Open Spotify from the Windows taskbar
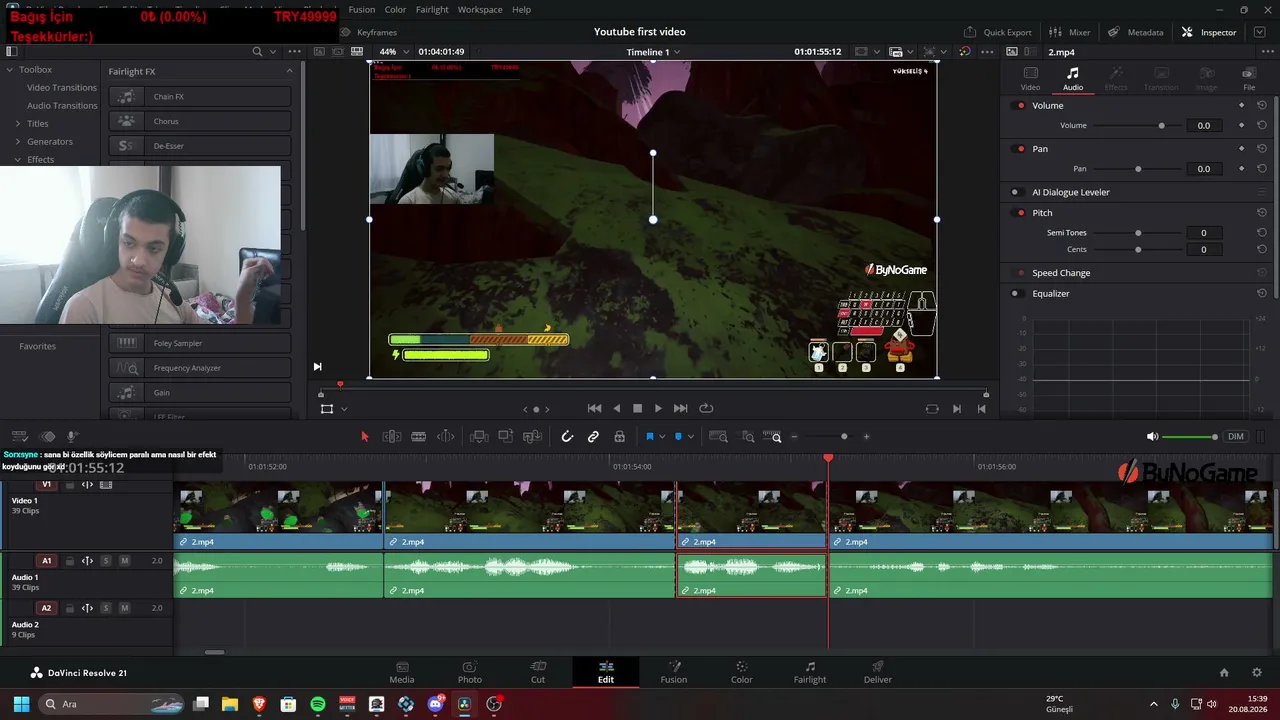 pyautogui.click(x=318, y=704)
